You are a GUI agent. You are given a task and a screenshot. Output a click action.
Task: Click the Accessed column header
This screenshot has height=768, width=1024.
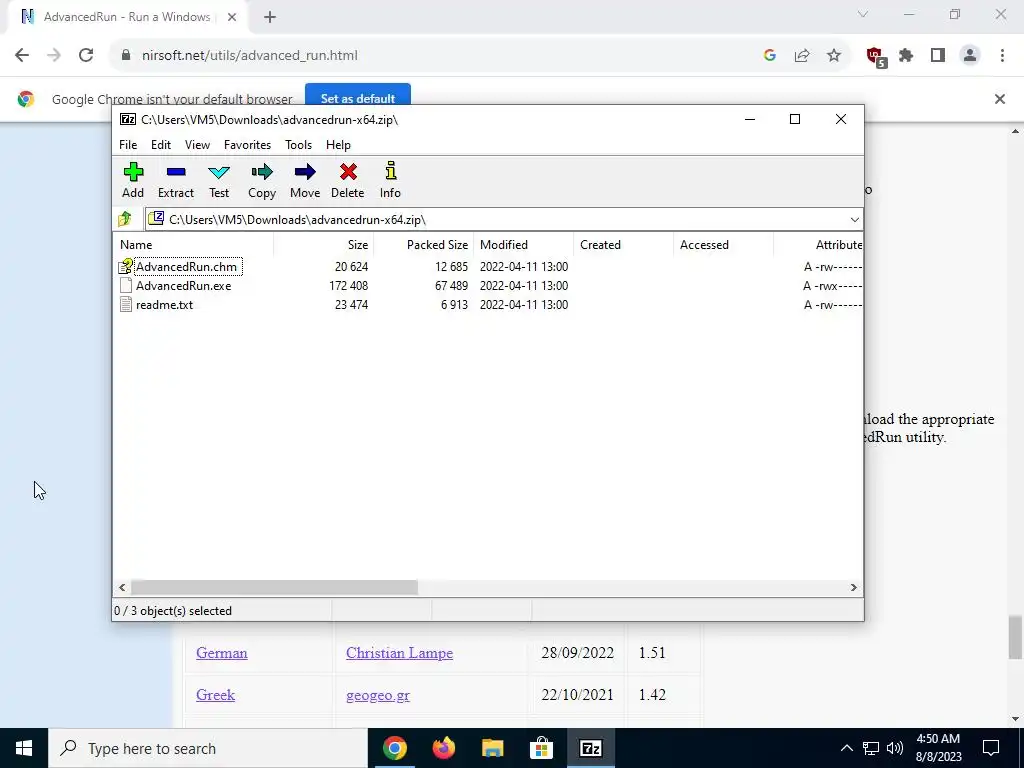click(723, 245)
